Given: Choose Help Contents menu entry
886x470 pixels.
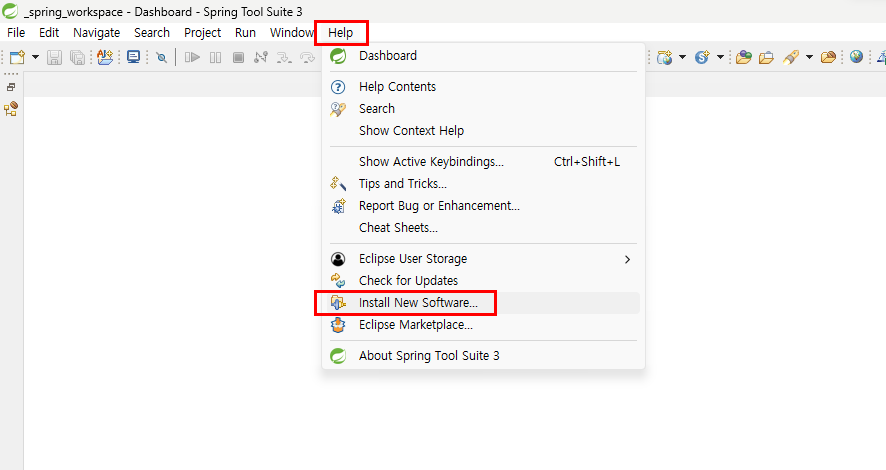Looking at the screenshot, I should 483,87.
